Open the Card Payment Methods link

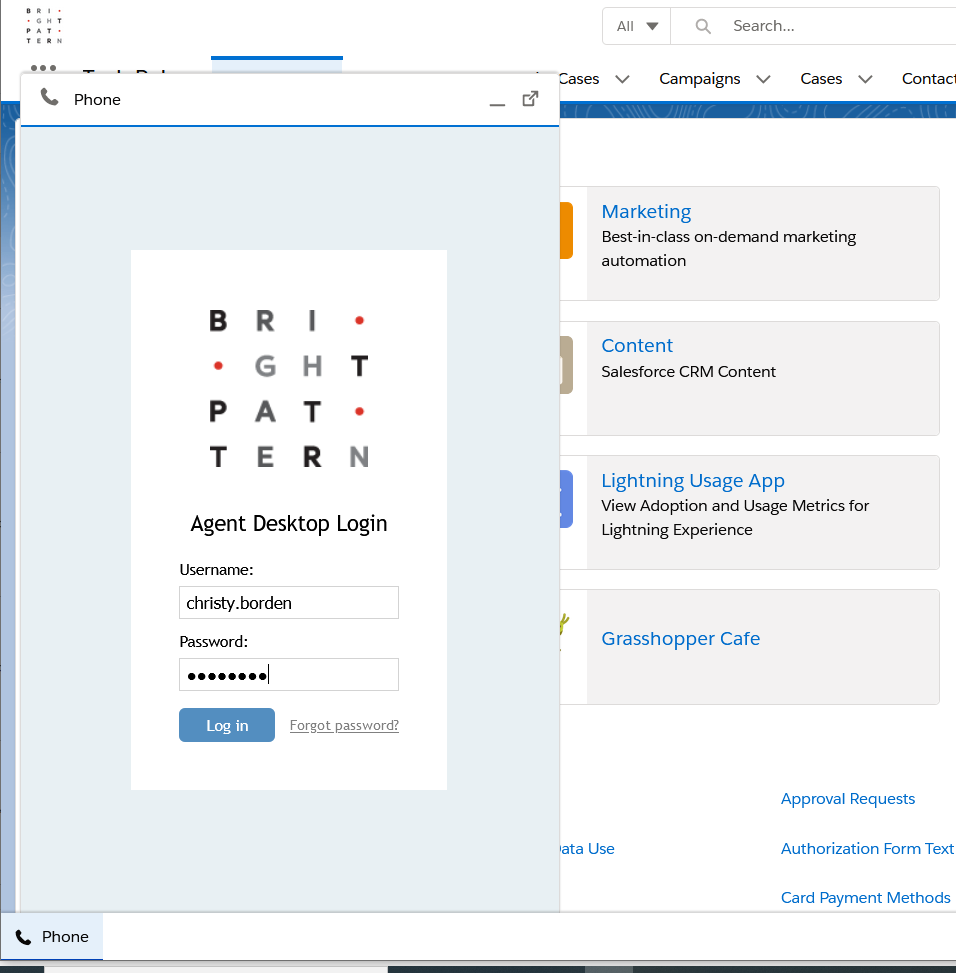coord(865,897)
